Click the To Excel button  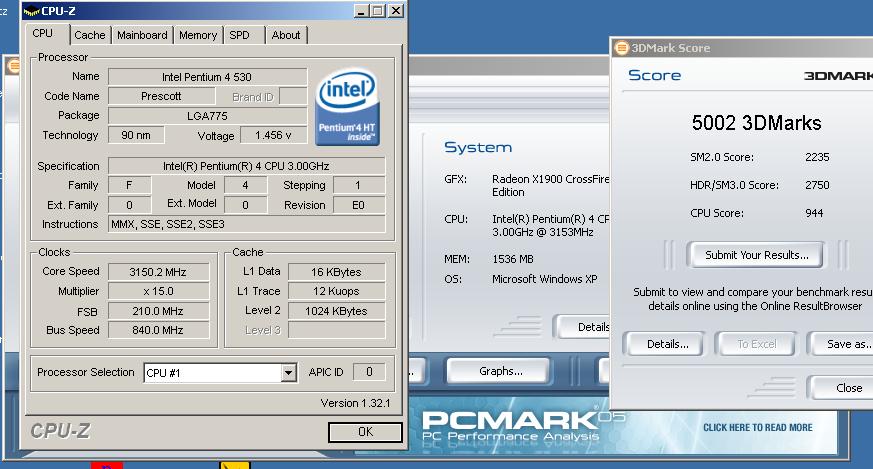click(757, 344)
